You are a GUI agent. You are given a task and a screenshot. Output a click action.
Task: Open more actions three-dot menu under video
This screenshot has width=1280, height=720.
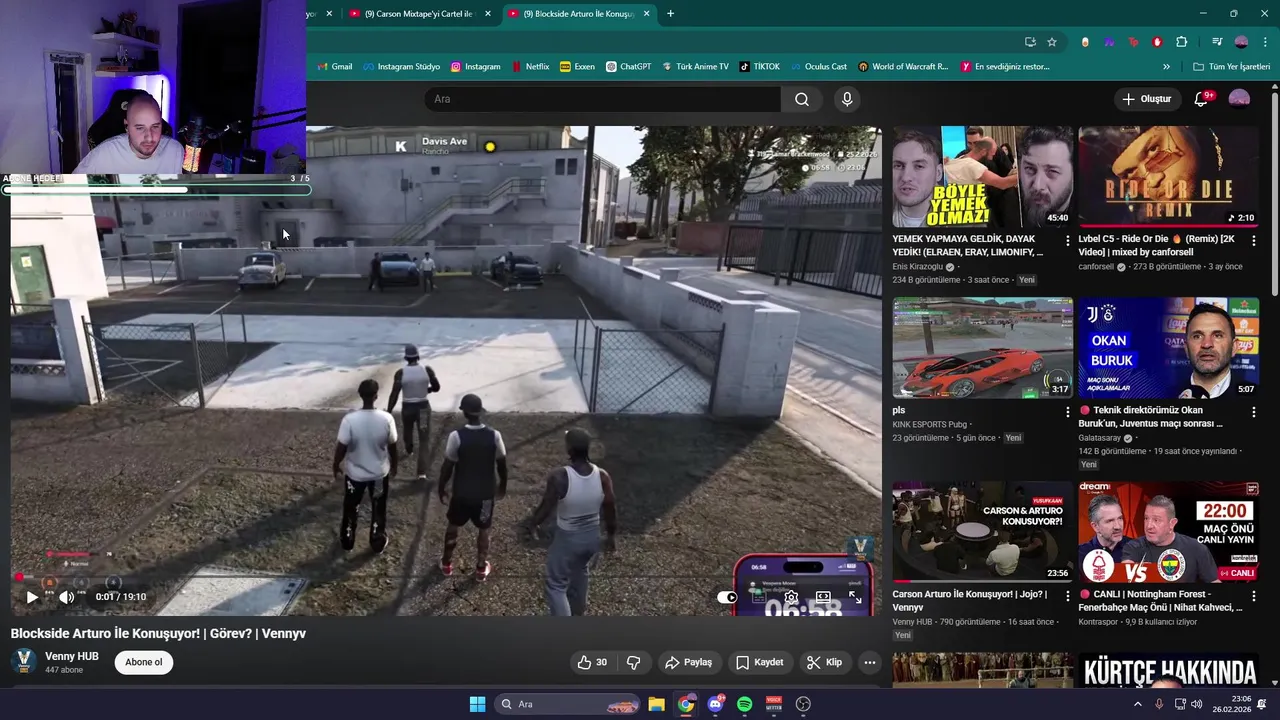[870, 662]
